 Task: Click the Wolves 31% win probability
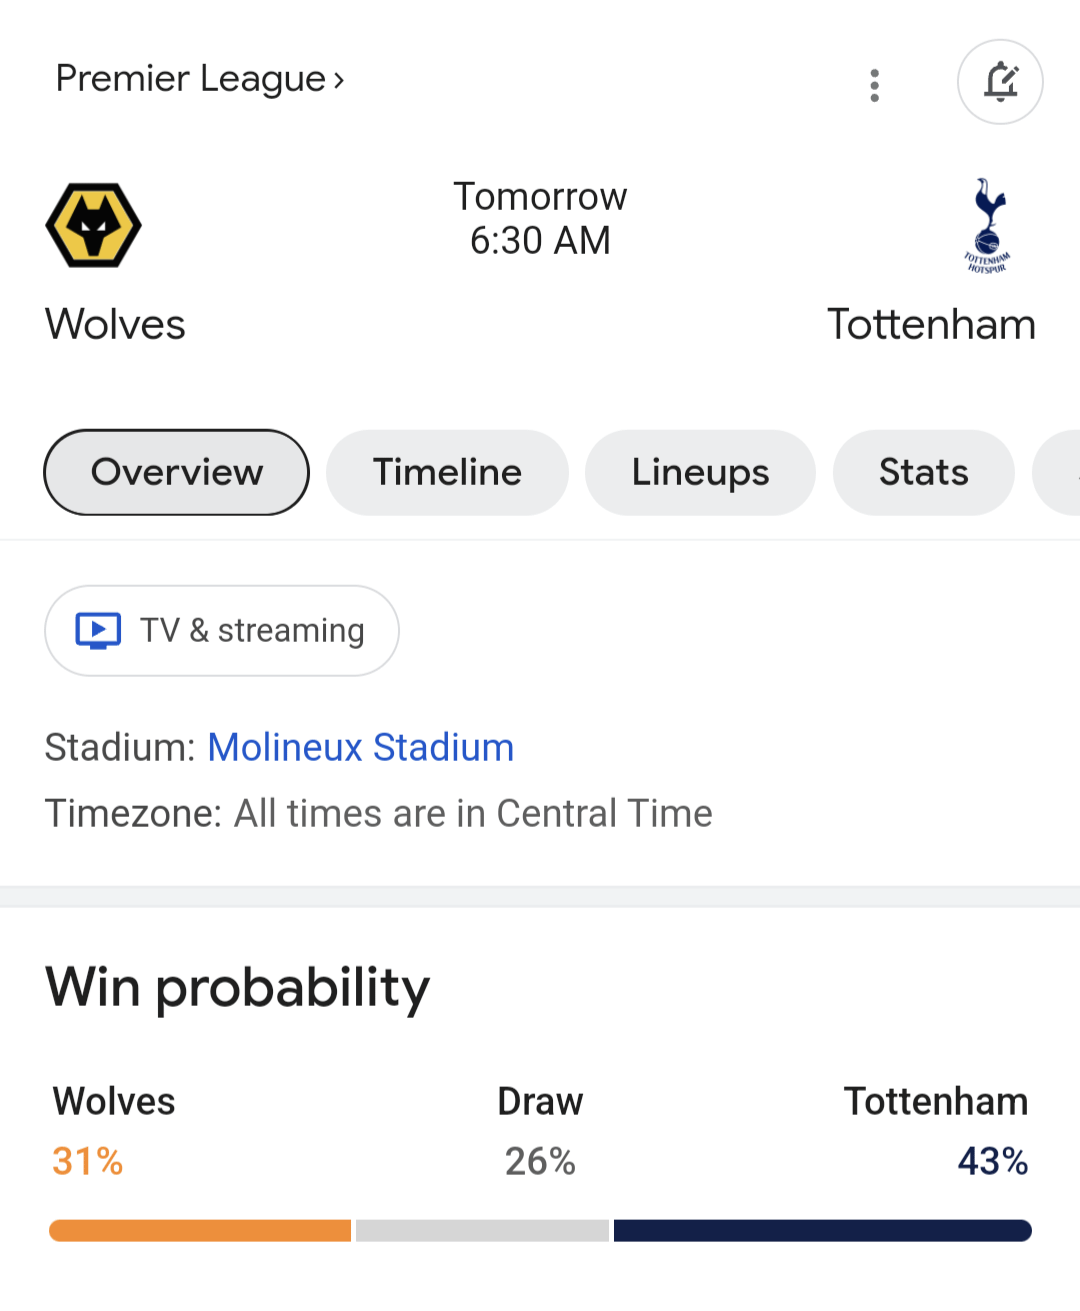click(x=88, y=1161)
